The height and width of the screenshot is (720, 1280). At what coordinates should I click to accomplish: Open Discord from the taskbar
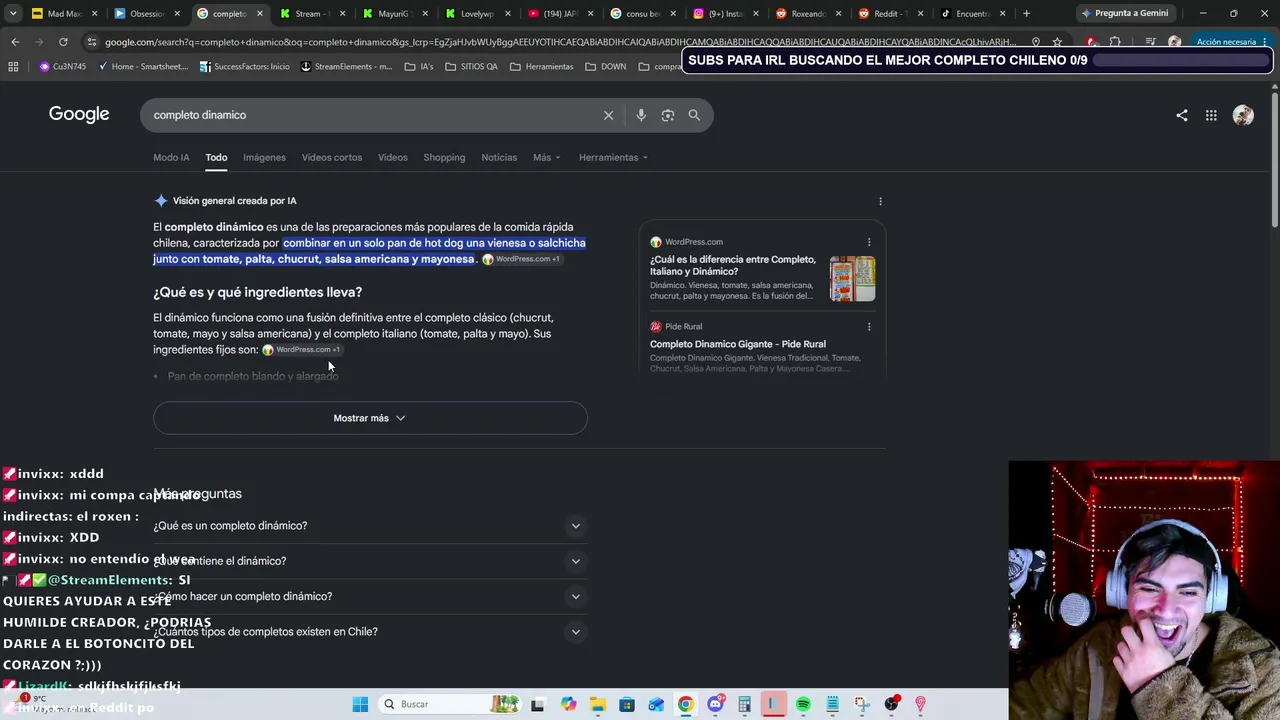tap(715, 704)
